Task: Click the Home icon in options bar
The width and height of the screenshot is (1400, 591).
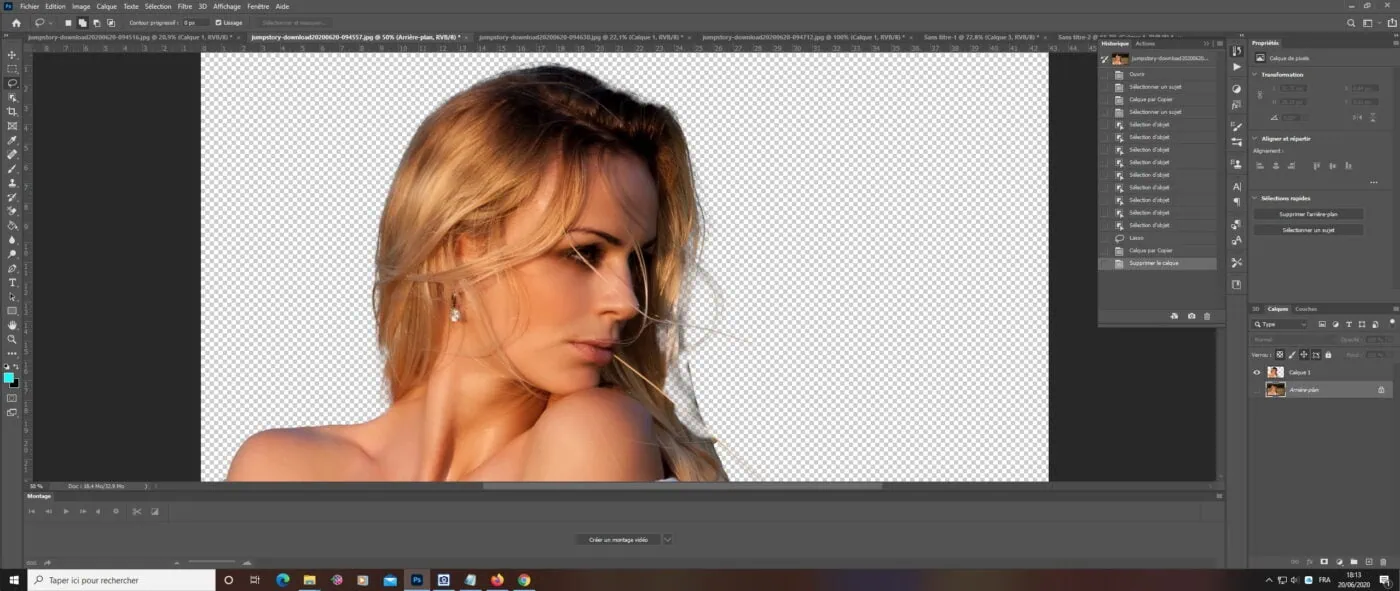Action: (16, 22)
